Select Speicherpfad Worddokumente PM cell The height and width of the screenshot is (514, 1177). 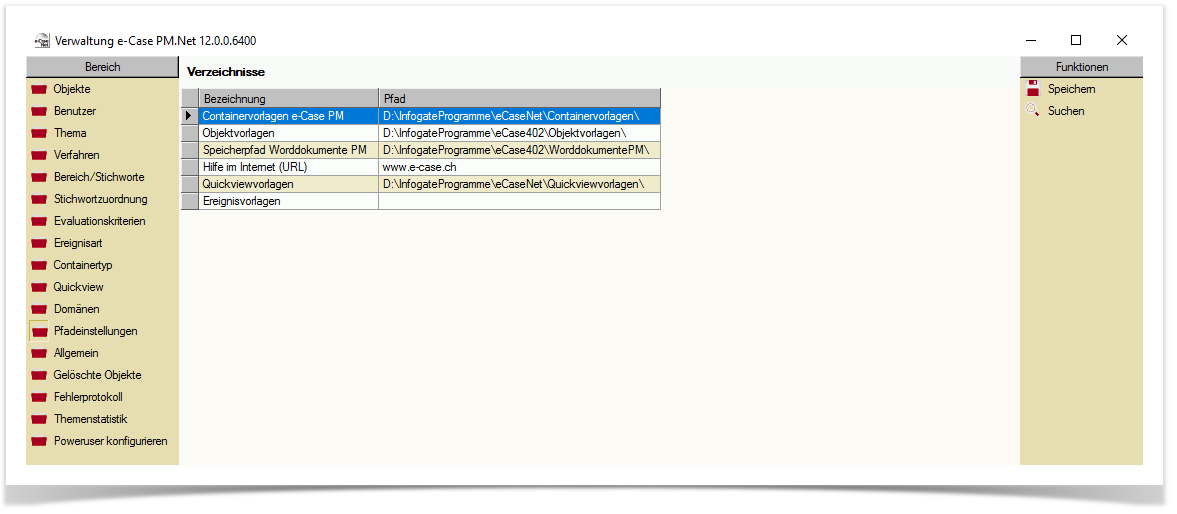pos(289,150)
